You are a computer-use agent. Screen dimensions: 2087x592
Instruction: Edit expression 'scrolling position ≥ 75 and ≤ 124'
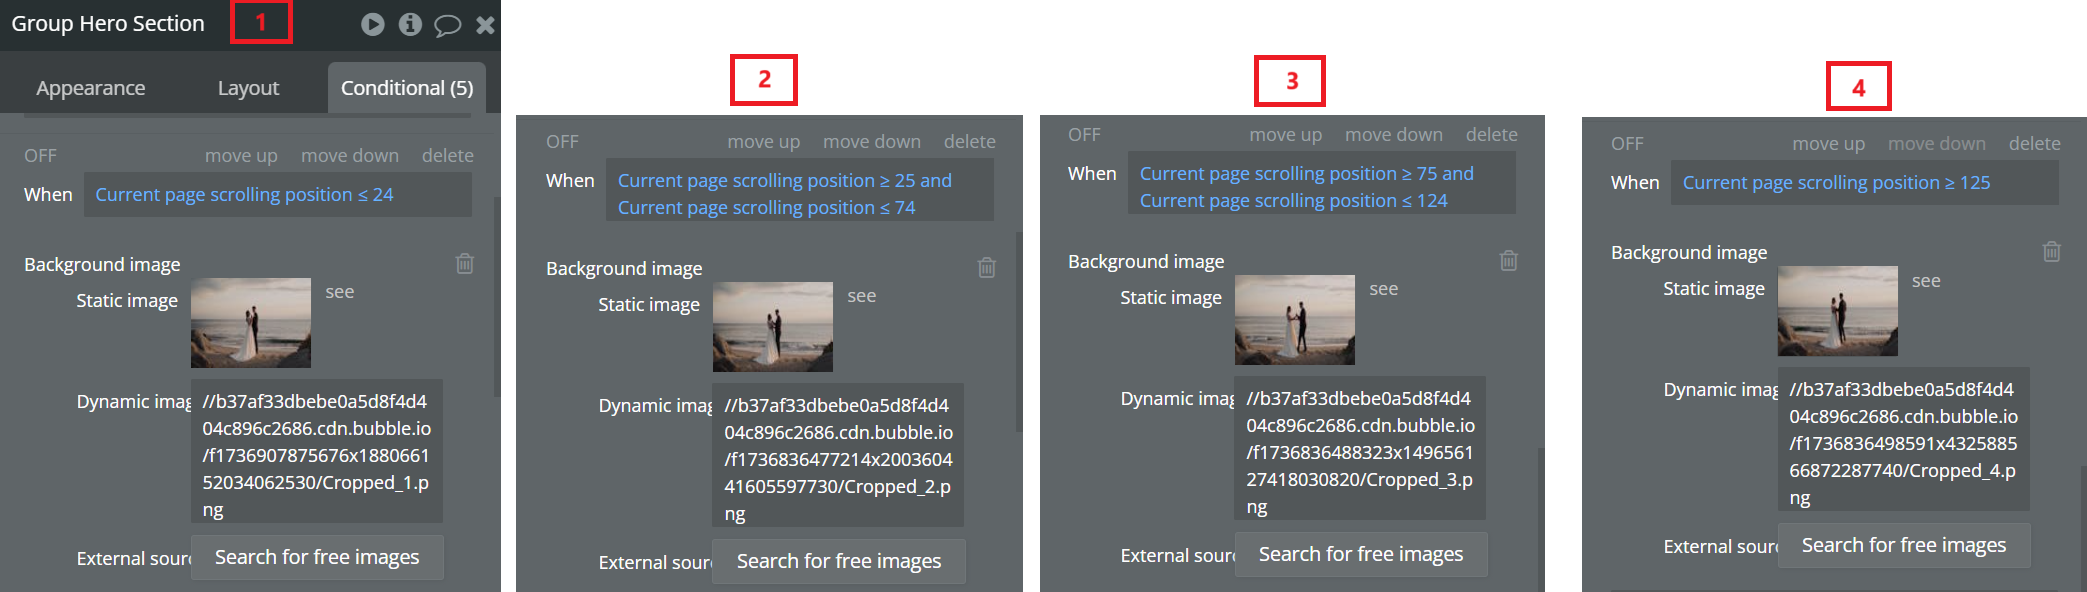pos(1322,187)
